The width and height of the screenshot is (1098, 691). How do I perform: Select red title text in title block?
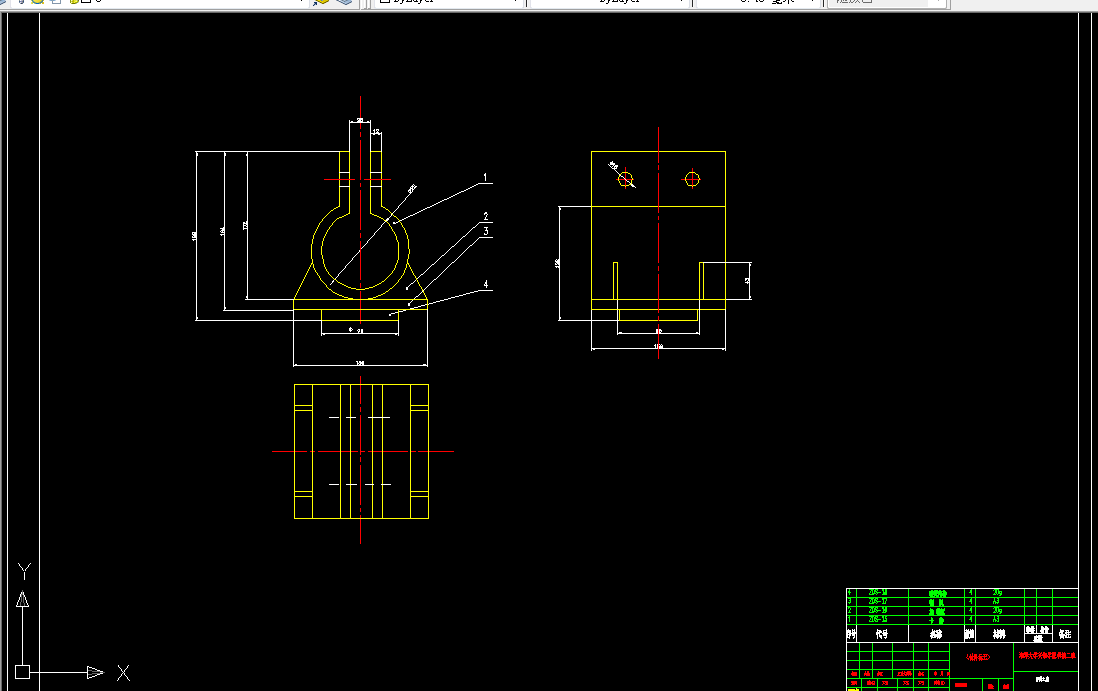pos(1047,656)
